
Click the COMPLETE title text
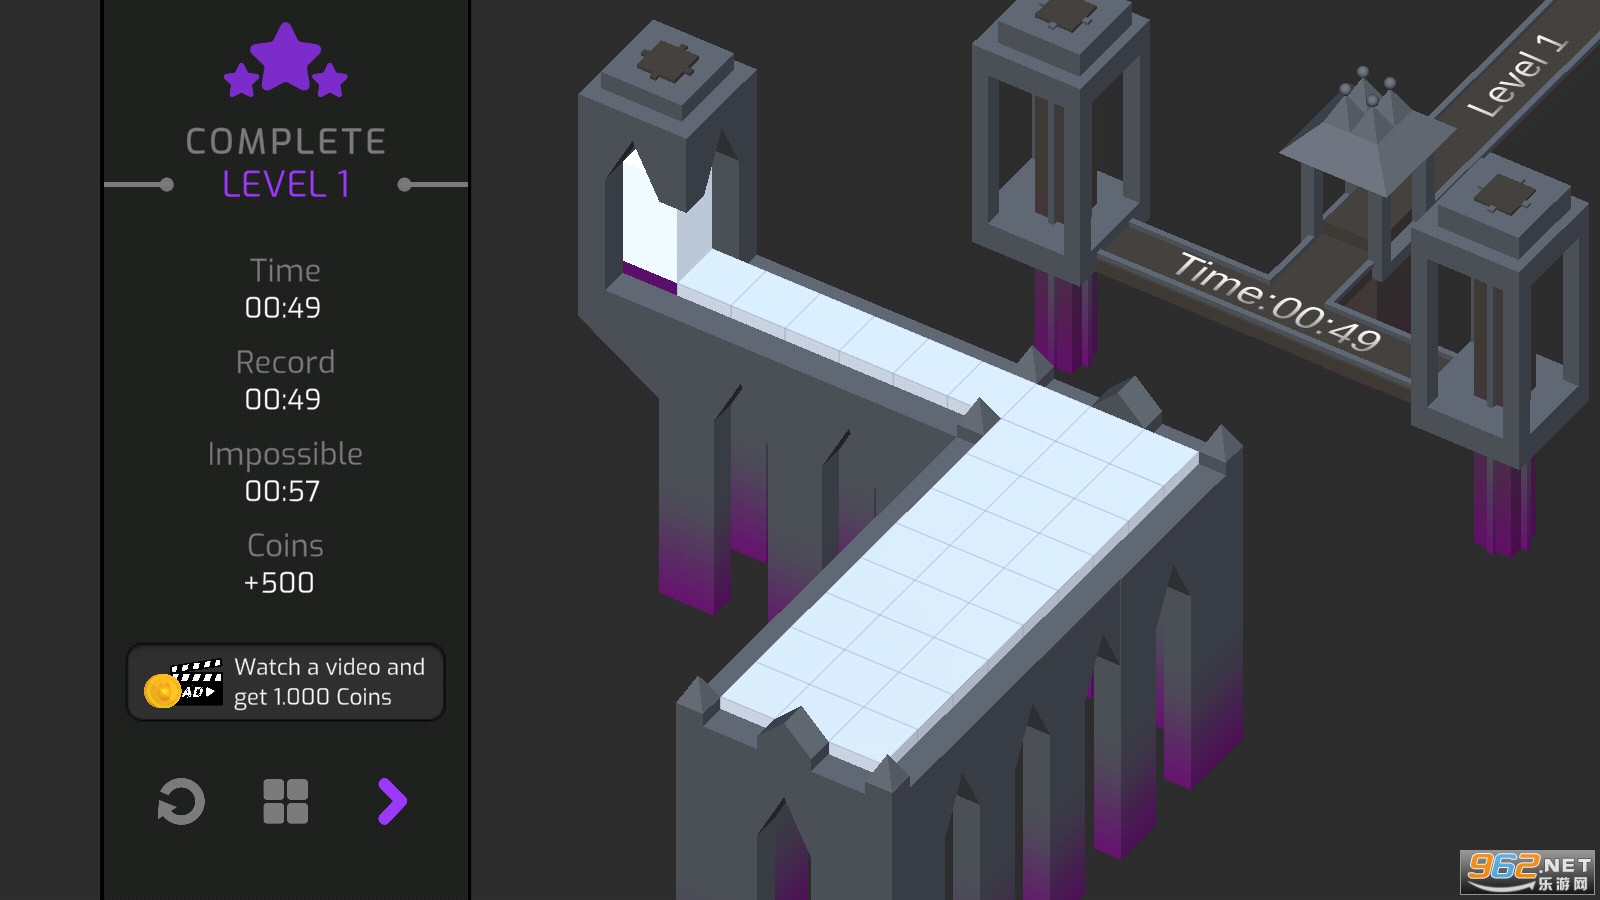286,142
